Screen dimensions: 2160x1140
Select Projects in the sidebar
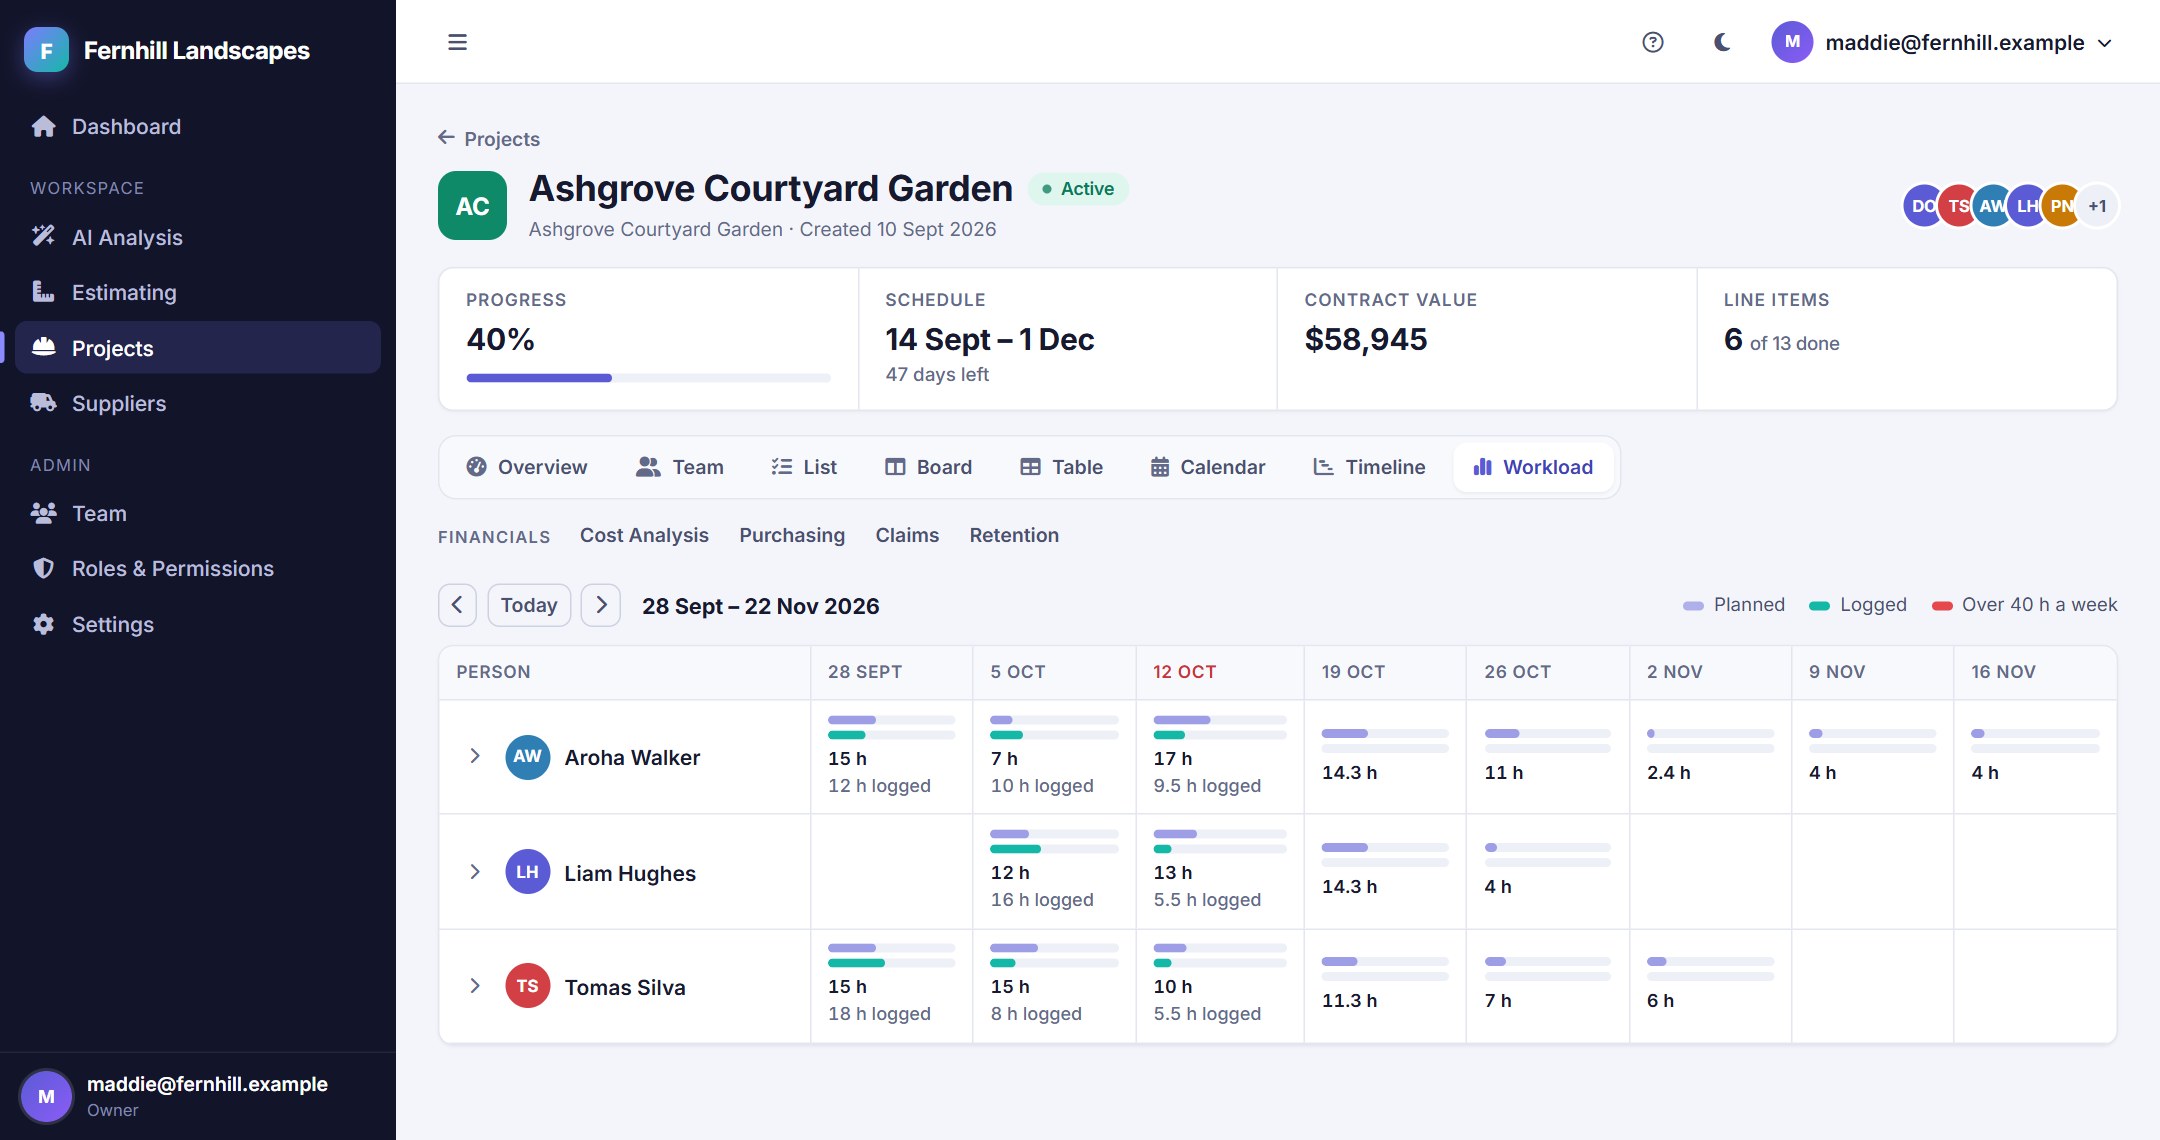197,348
